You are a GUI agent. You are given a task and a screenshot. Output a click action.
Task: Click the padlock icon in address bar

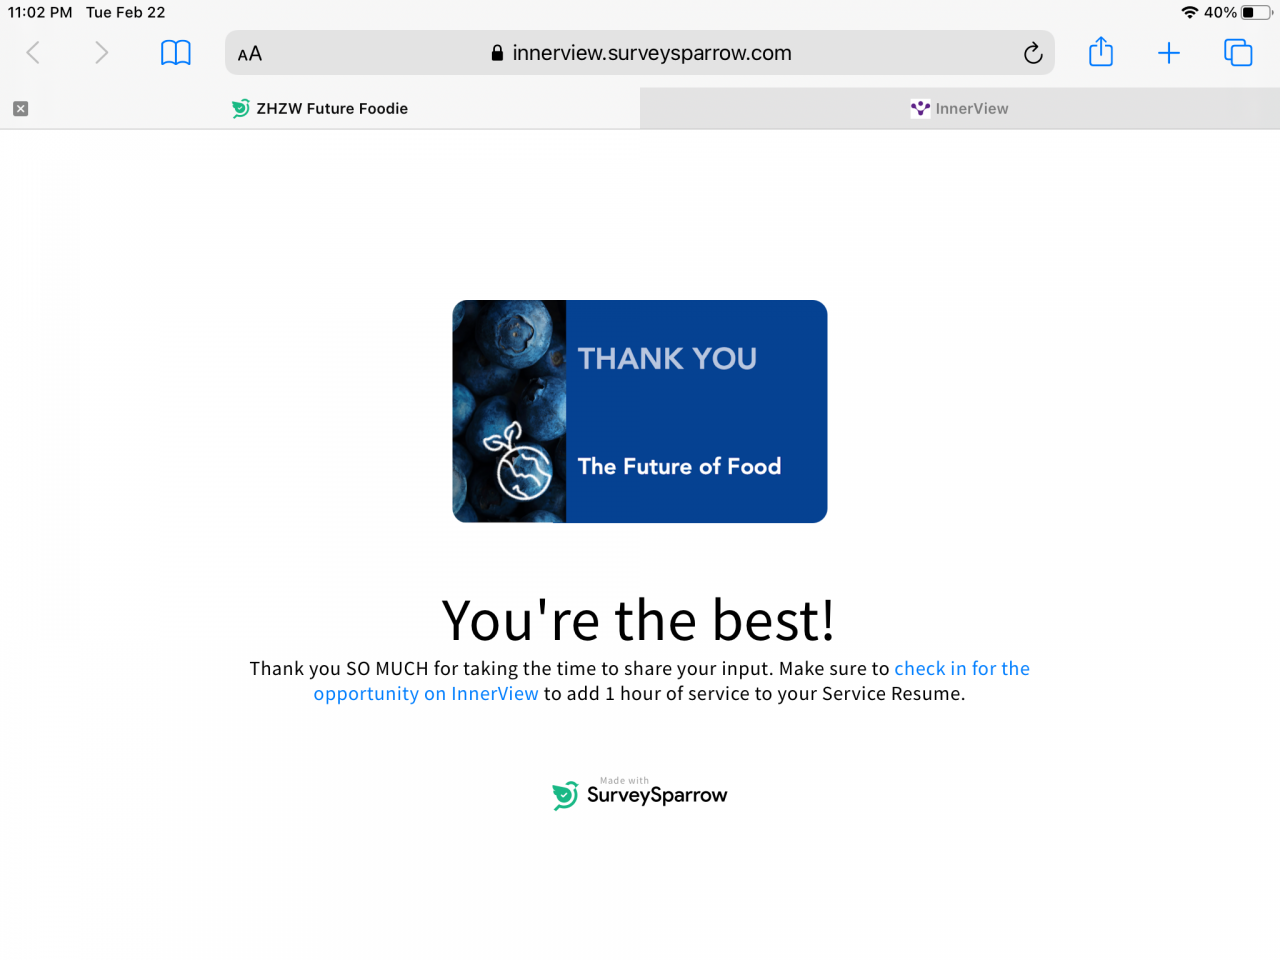point(497,53)
